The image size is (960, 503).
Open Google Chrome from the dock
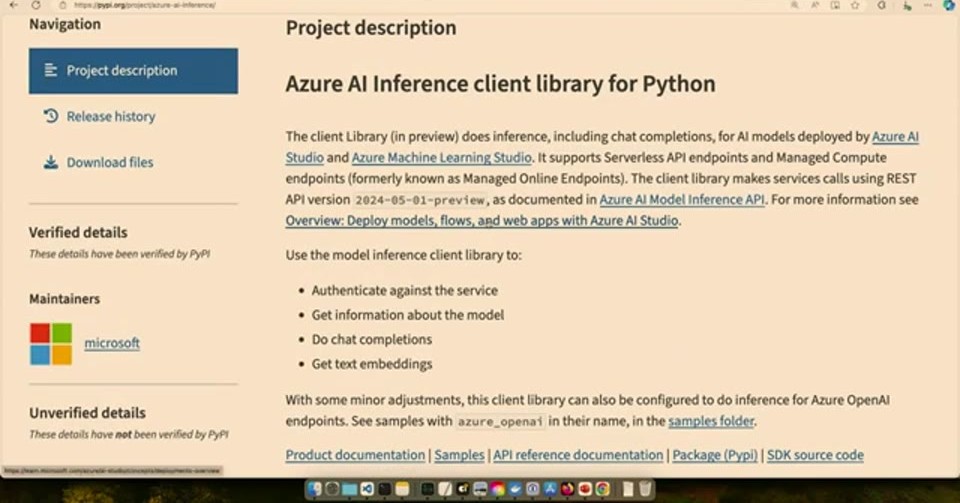tap(602, 488)
